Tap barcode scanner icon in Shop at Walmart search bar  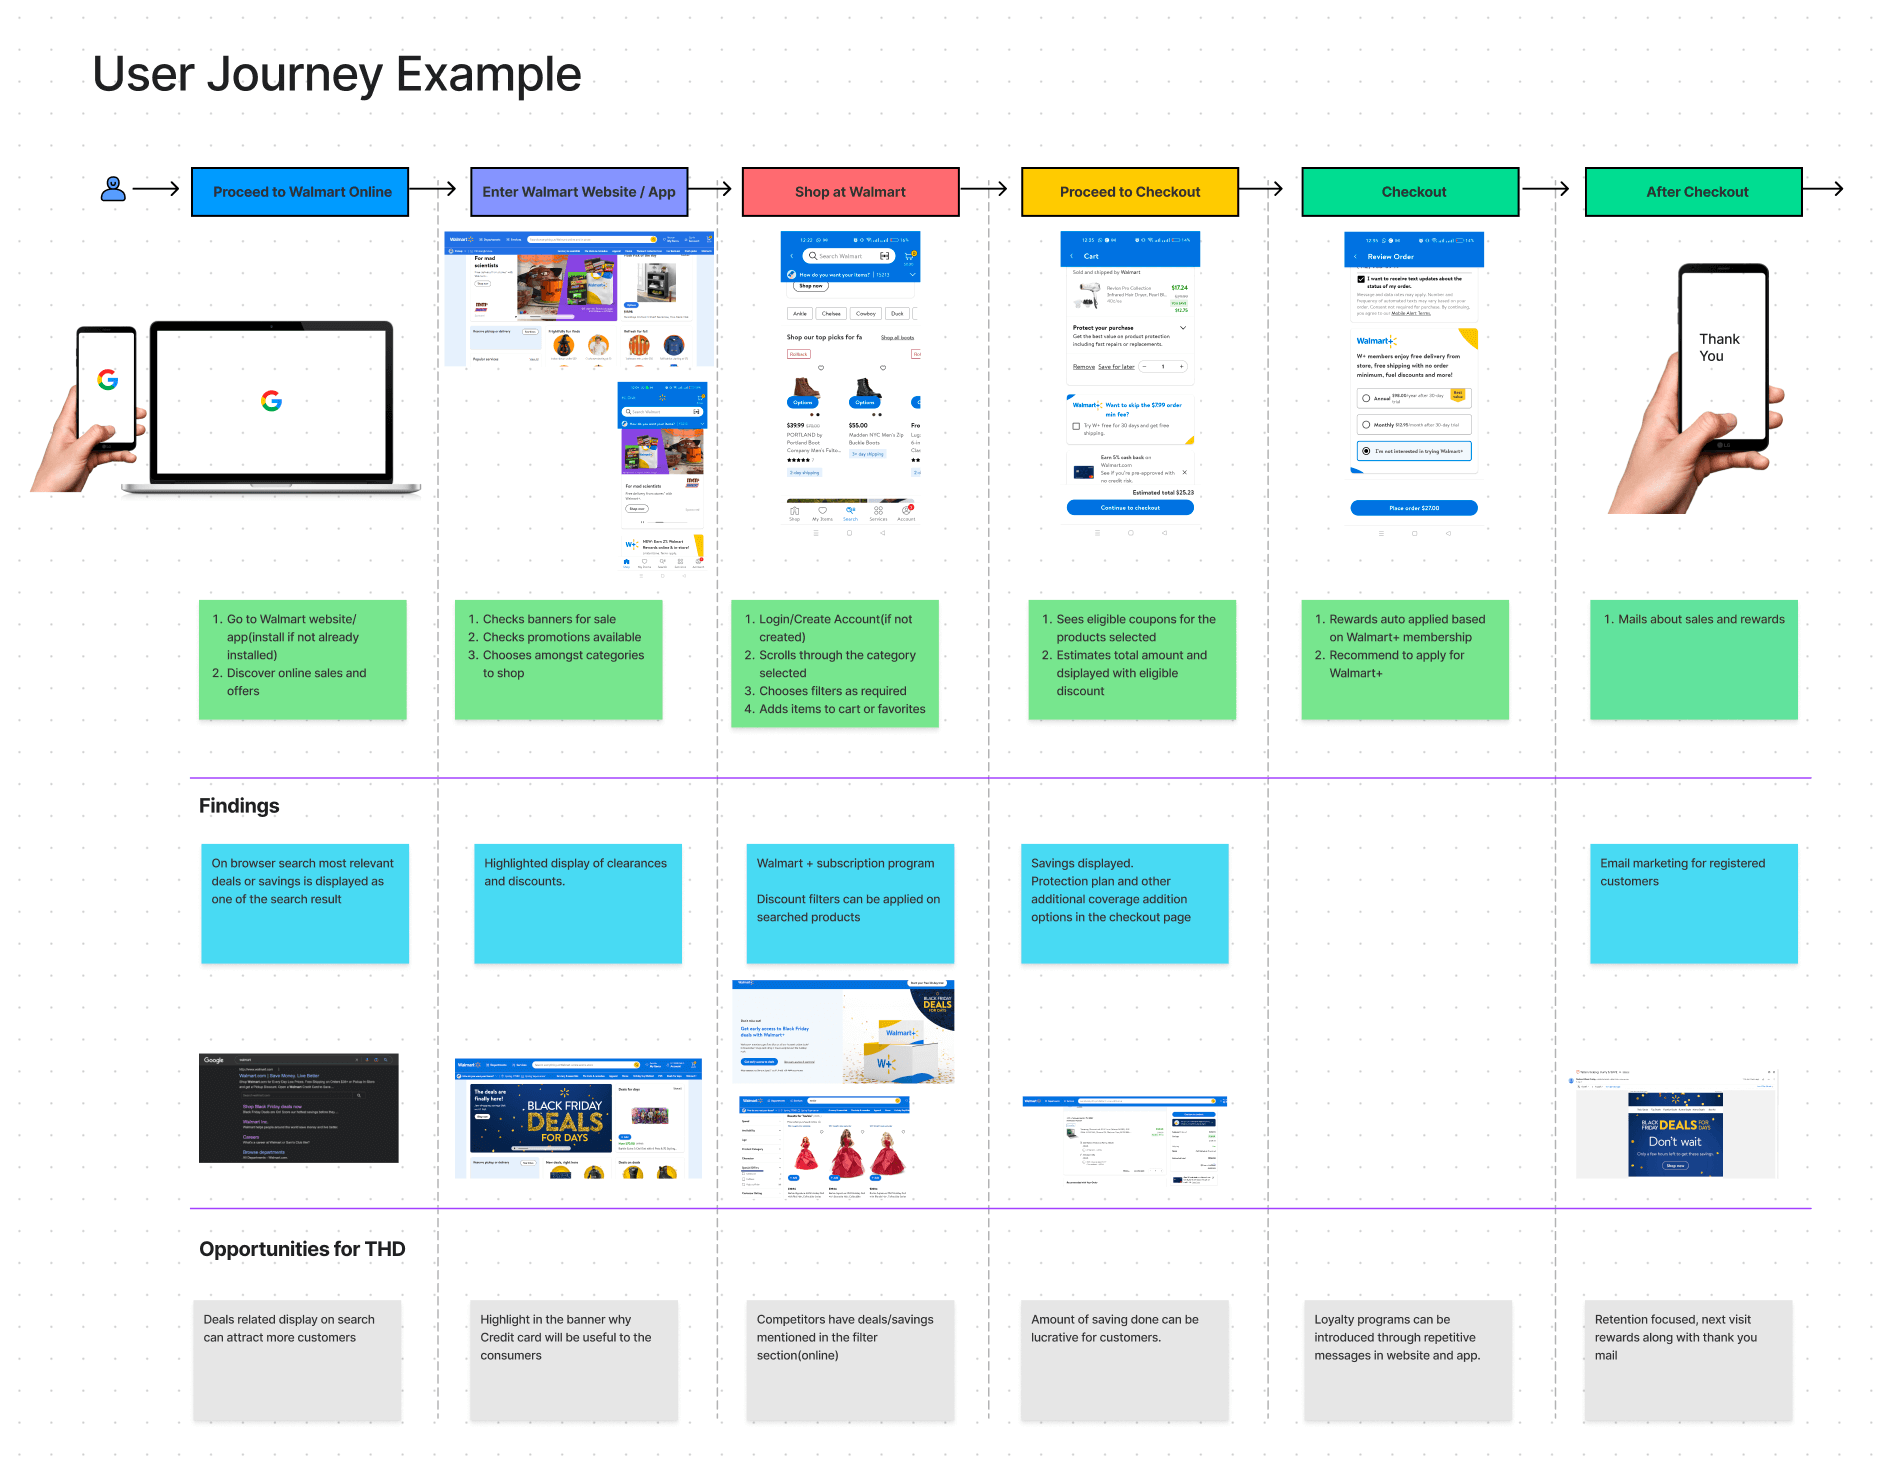click(884, 256)
